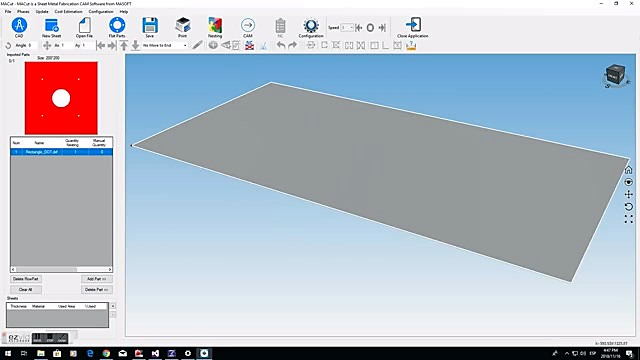The height and width of the screenshot is (360, 640).
Task: Click the Clear All button
Action: [x=26, y=289]
